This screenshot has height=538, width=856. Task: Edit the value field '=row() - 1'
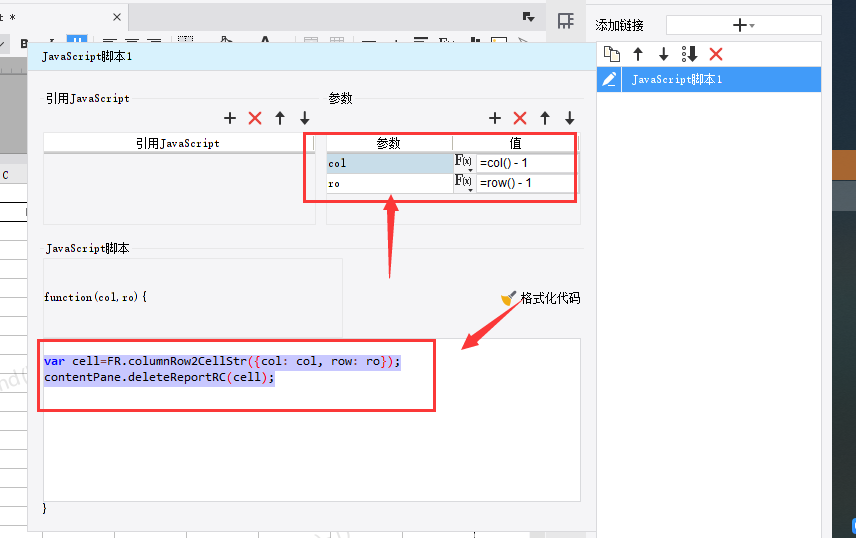click(x=525, y=182)
